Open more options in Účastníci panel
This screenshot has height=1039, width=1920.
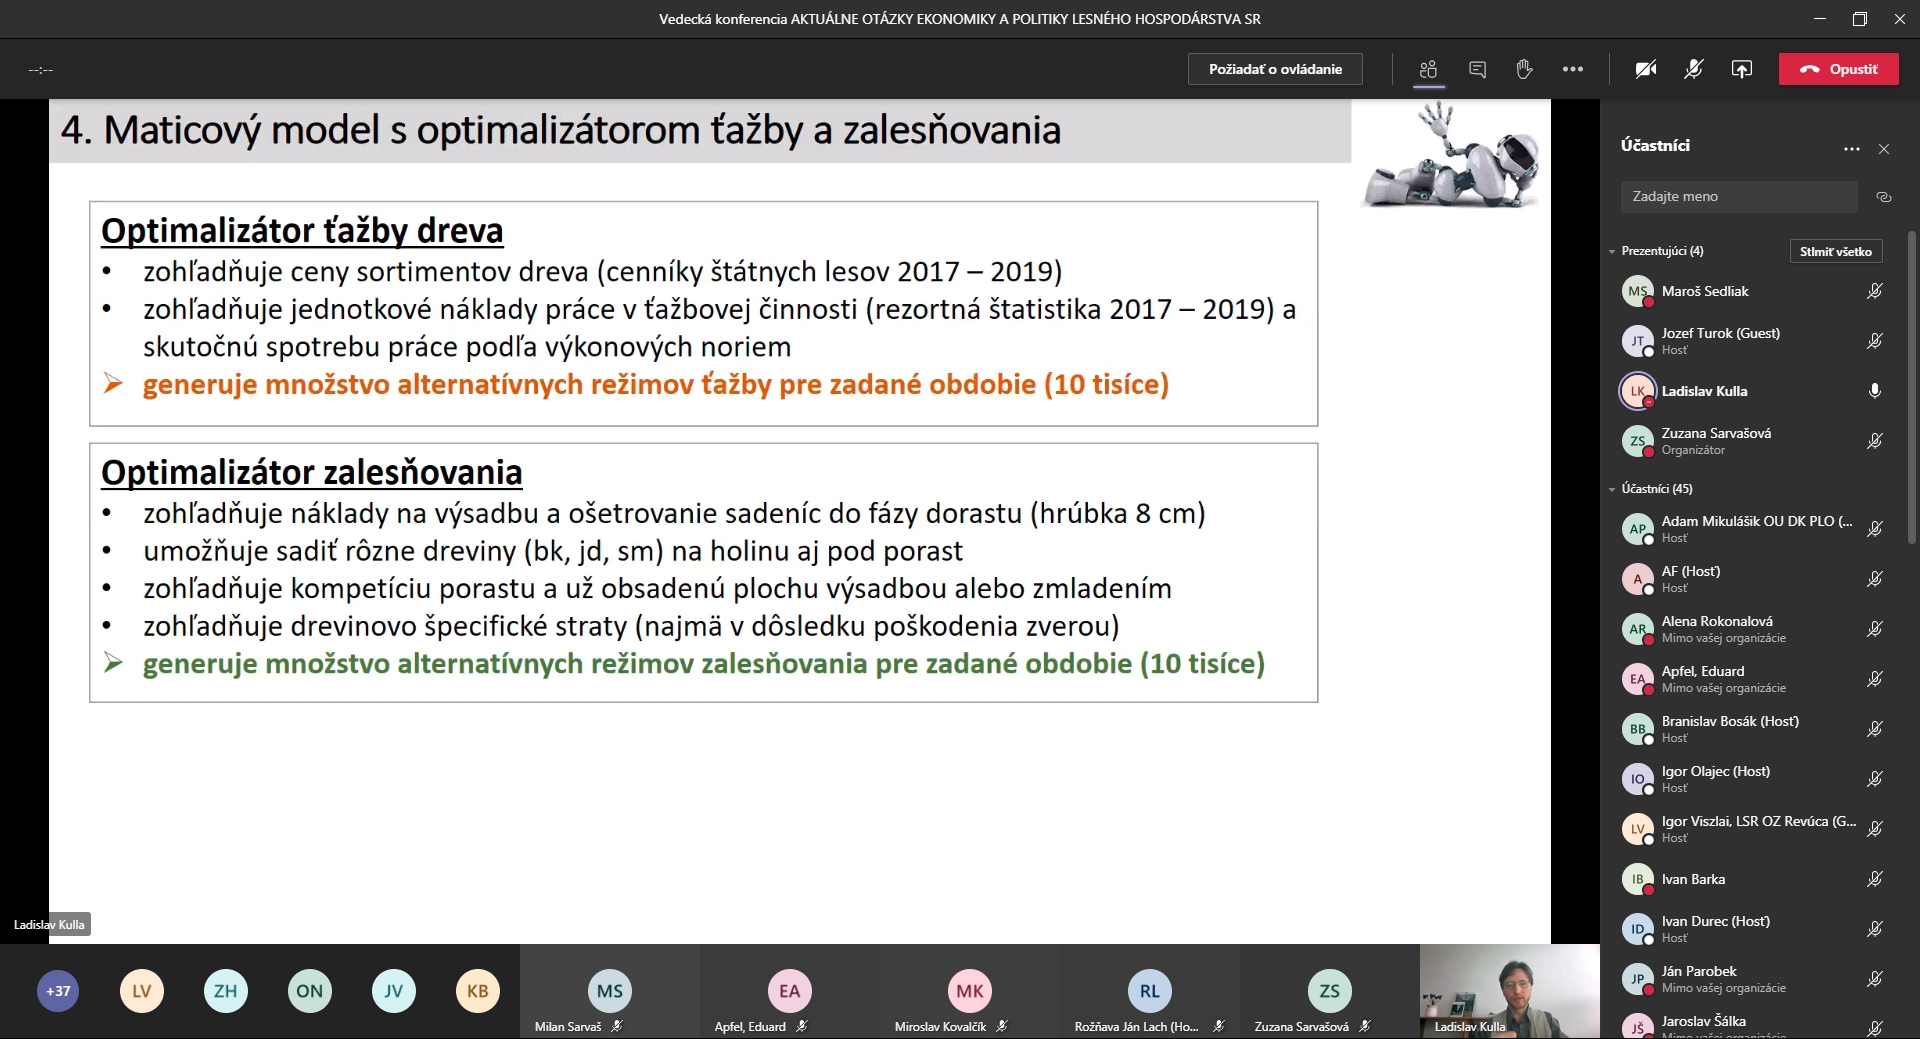pos(1851,149)
